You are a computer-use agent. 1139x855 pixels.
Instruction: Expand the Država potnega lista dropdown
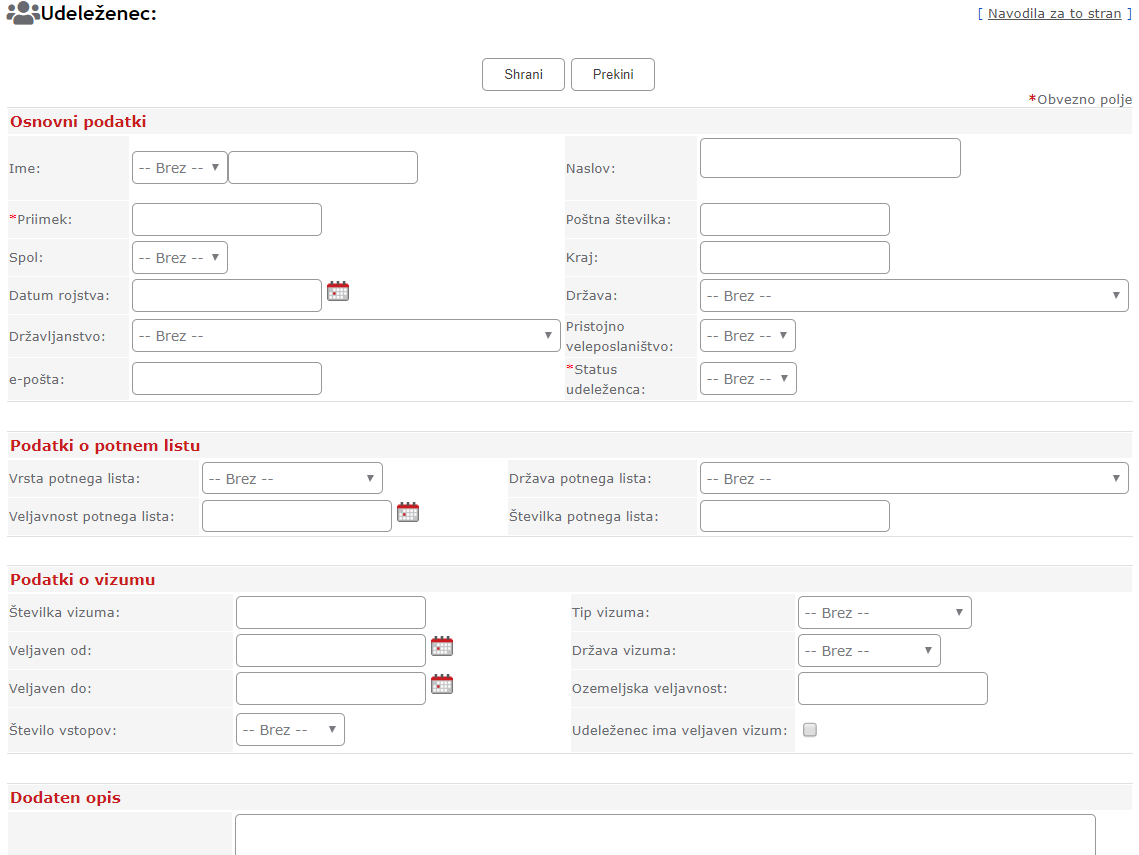(914, 479)
